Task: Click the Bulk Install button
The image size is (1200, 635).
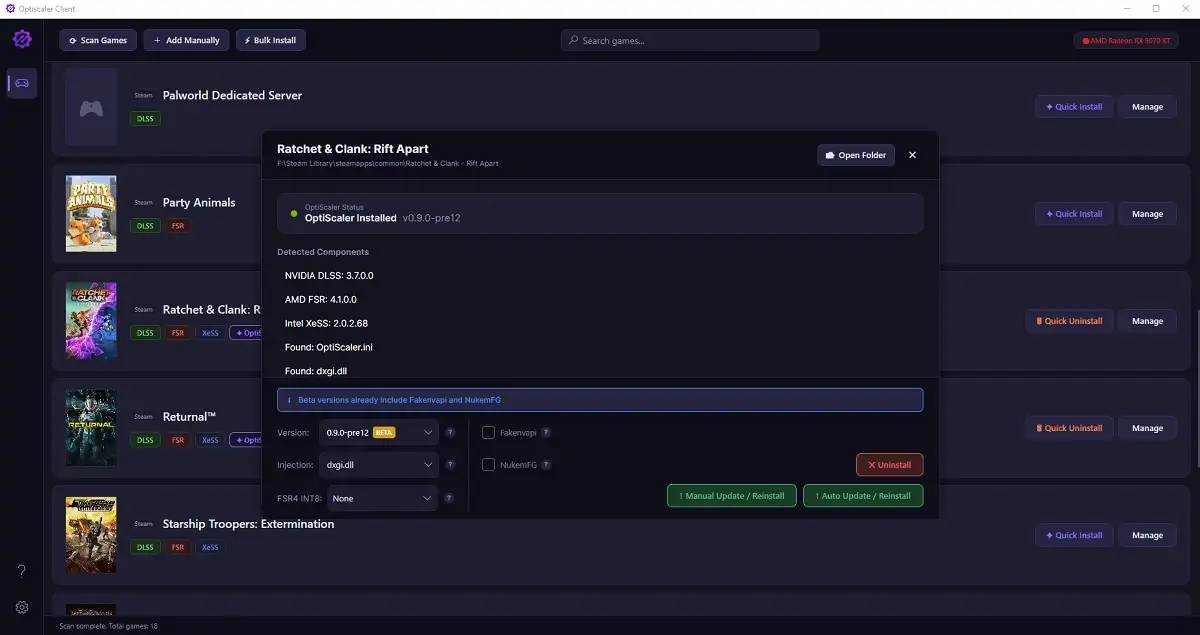Action: pos(271,40)
